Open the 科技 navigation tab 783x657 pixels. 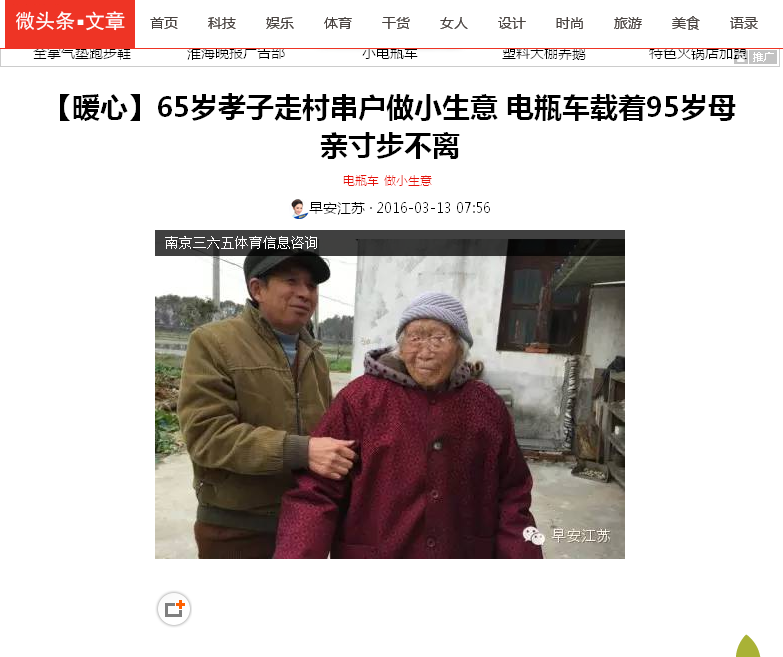click(222, 23)
